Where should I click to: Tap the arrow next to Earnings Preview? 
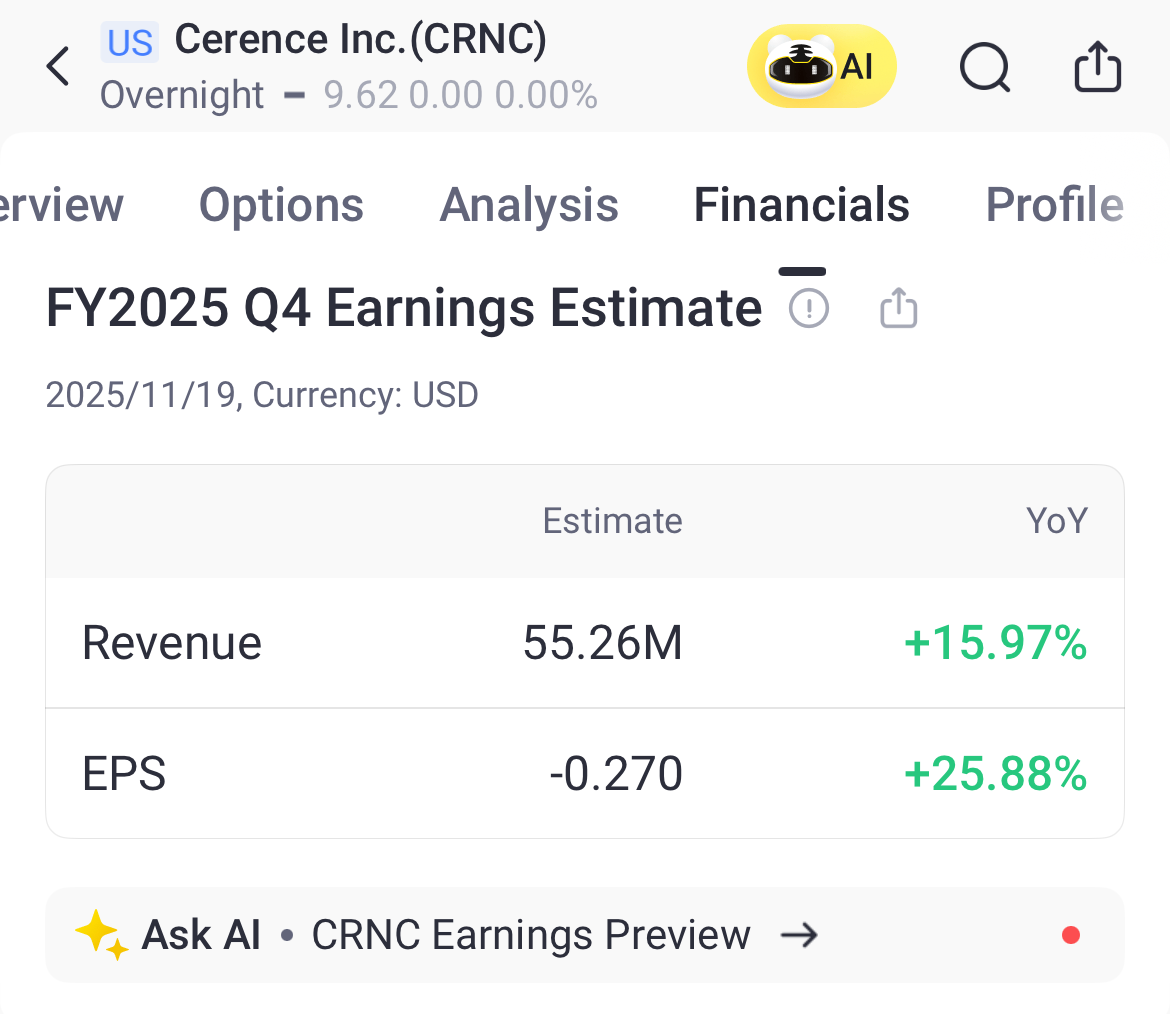(x=799, y=936)
